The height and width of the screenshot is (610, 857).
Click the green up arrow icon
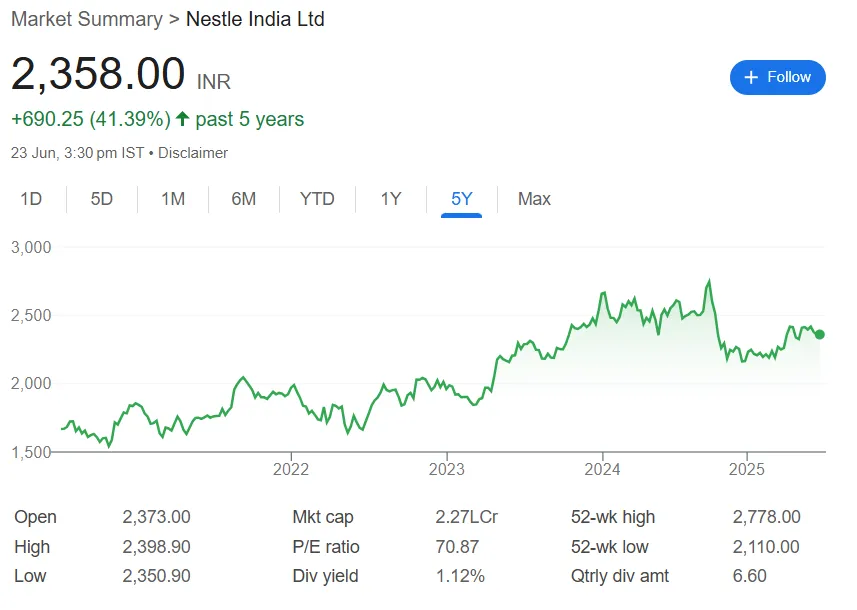tap(183, 118)
